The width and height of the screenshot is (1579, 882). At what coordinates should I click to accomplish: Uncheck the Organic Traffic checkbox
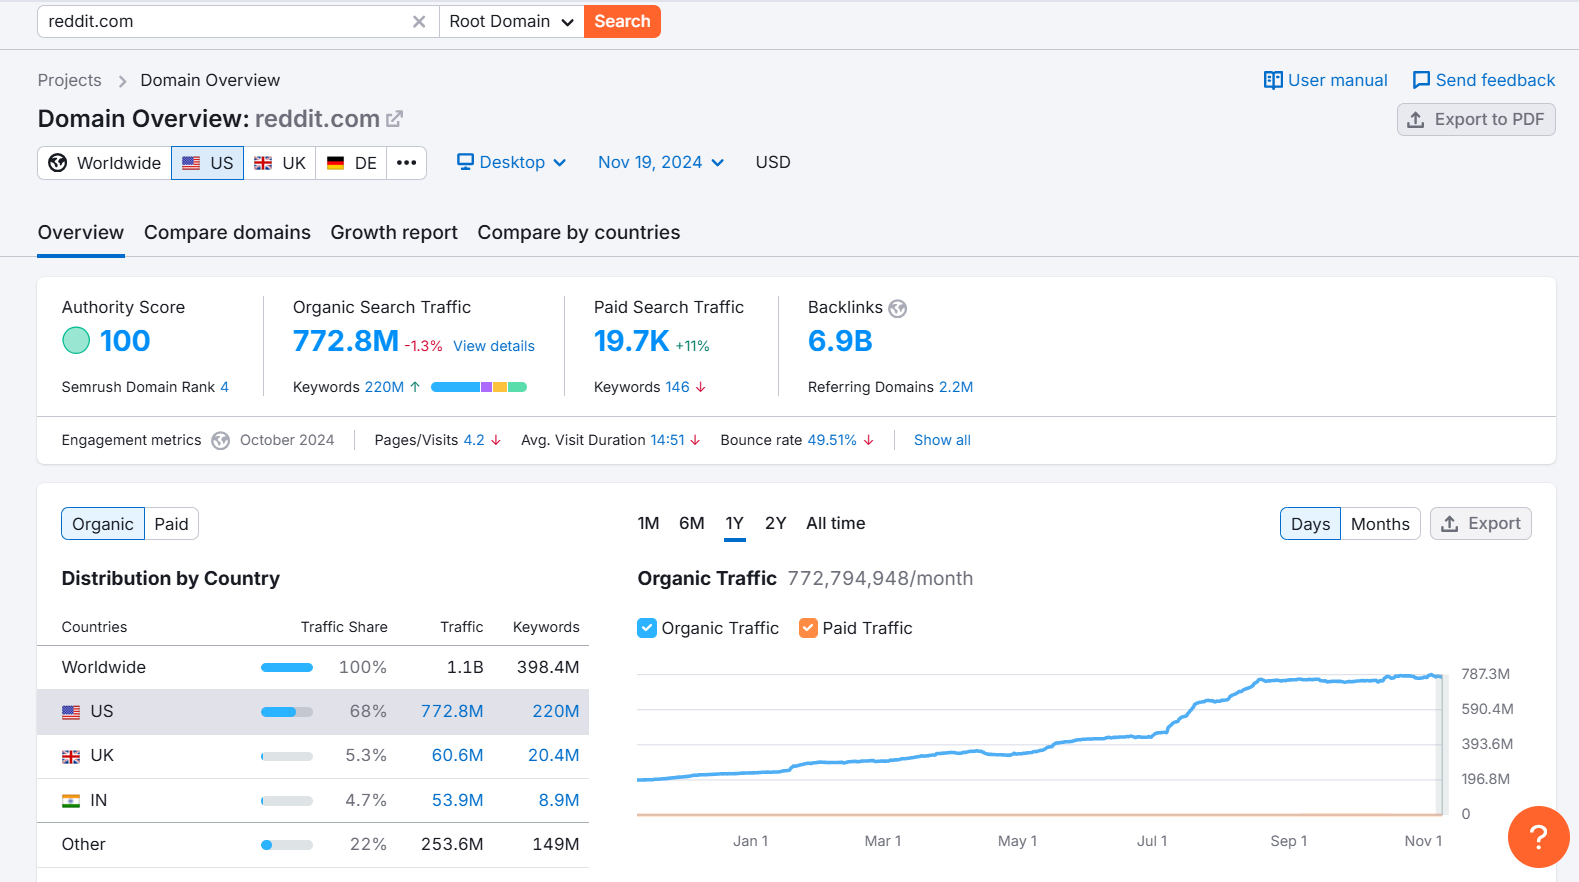click(647, 628)
